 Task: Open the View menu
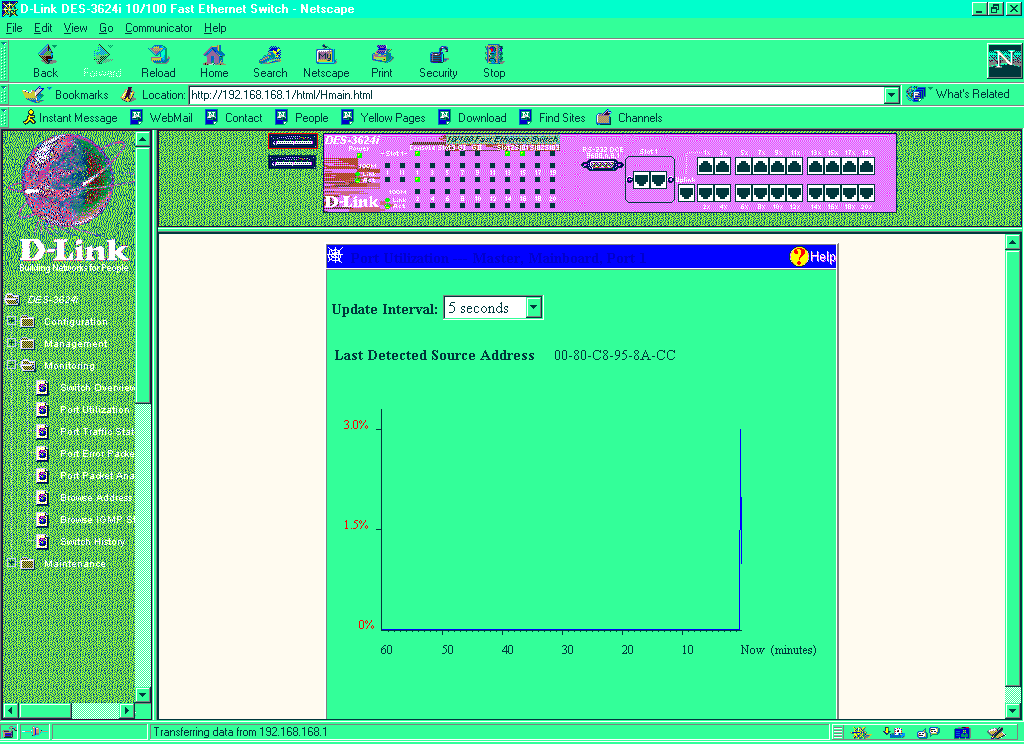(76, 28)
